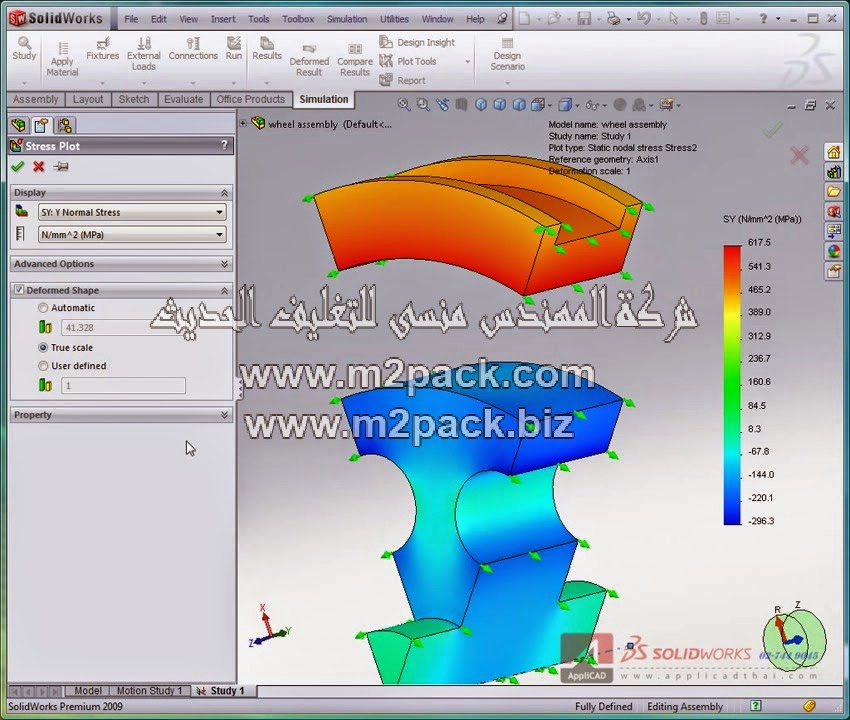Click the 617.5 maximum legend value

coord(759,242)
